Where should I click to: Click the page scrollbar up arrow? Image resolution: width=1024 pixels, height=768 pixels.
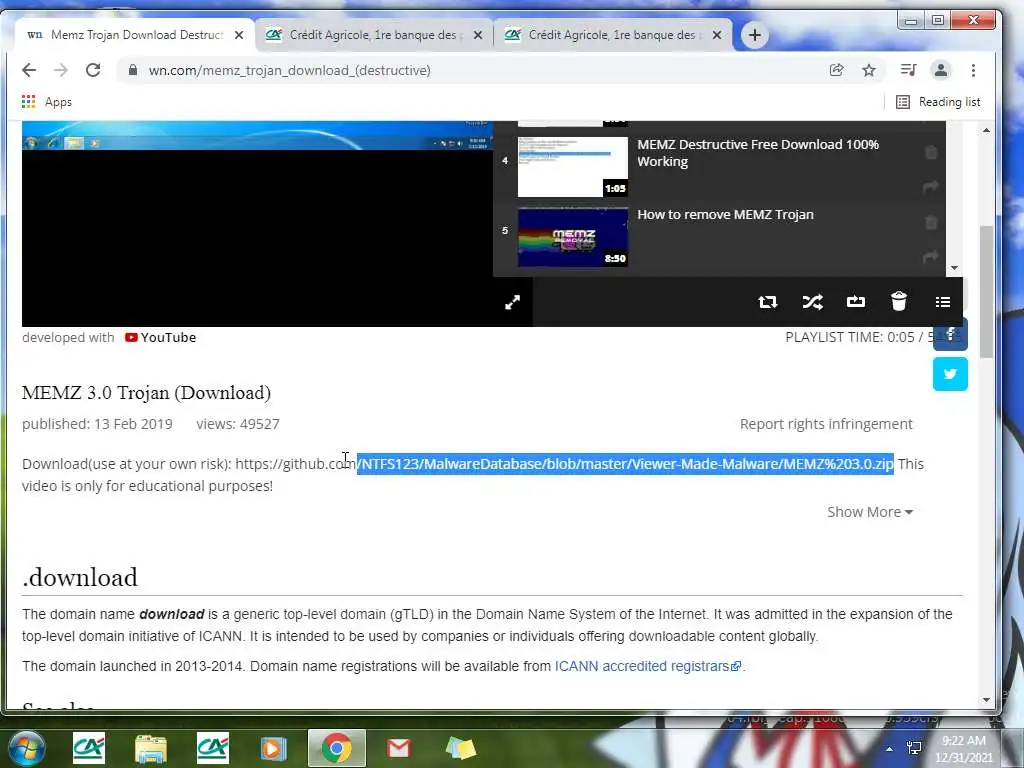tap(986, 130)
